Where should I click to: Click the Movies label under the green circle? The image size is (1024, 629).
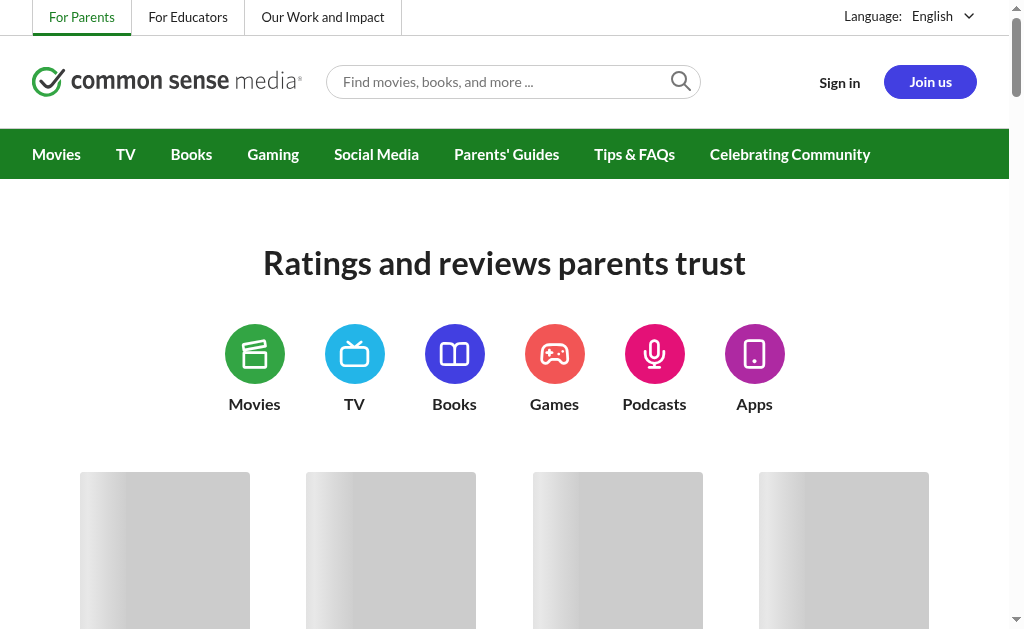pyautogui.click(x=255, y=404)
